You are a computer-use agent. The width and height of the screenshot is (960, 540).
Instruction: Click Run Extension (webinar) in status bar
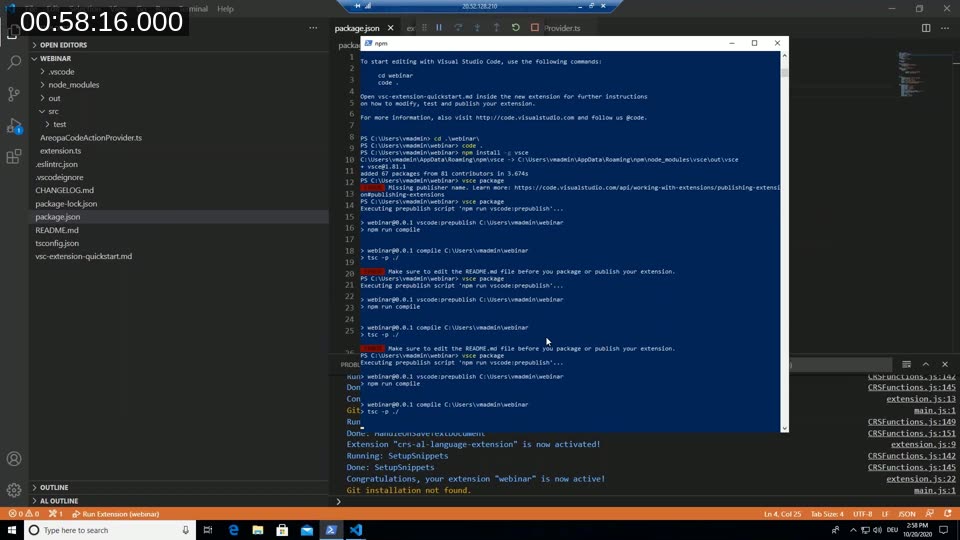pyautogui.click(x=116, y=514)
